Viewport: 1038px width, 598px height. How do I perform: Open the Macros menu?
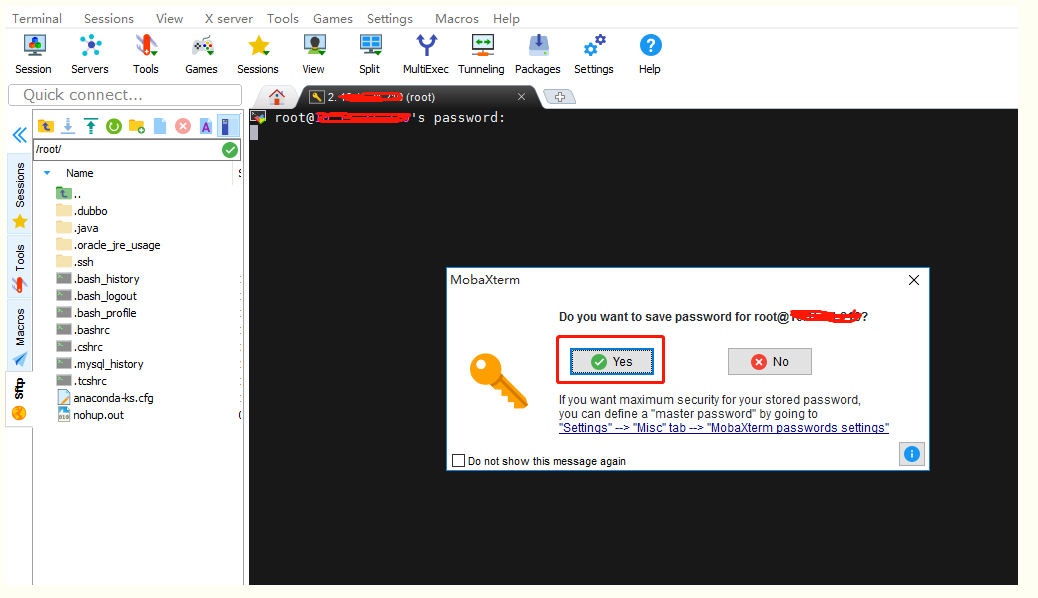pyautogui.click(x=457, y=19)
